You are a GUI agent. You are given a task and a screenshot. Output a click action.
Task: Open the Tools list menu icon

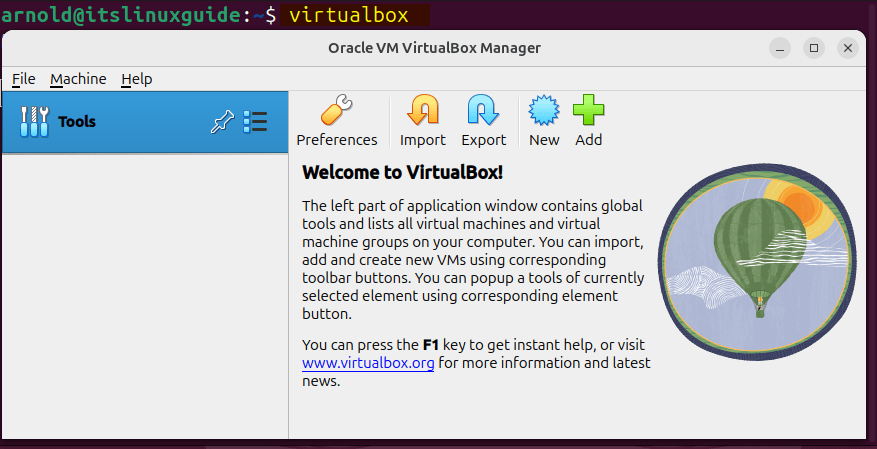(x=255, y=122)
